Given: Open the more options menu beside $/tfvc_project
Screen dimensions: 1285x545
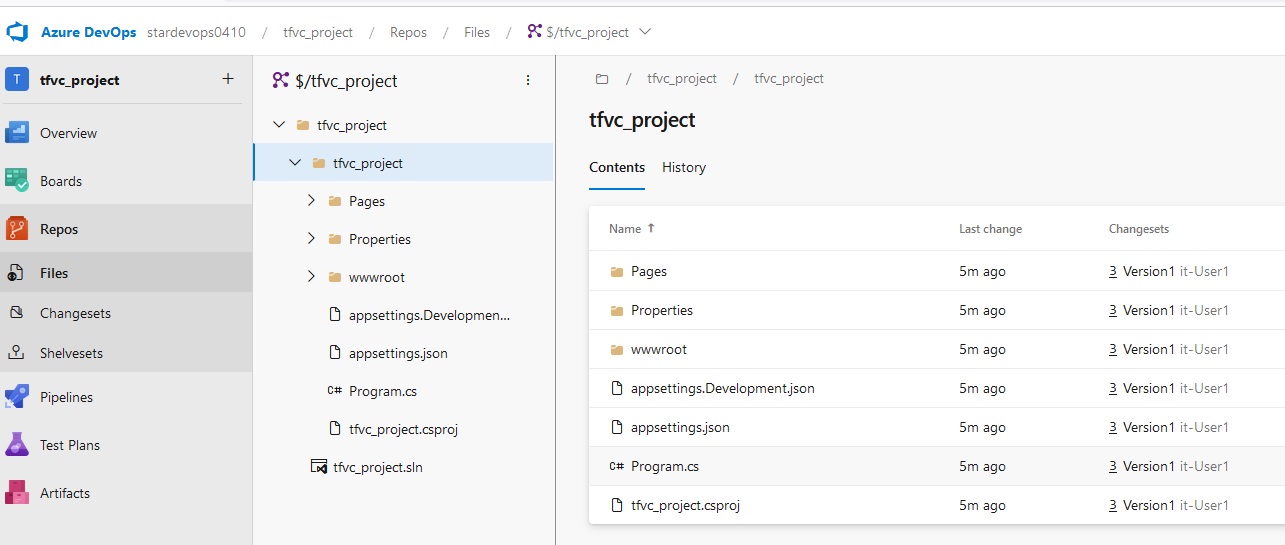Looking at the screenshot, I should (x=528, y=81).
